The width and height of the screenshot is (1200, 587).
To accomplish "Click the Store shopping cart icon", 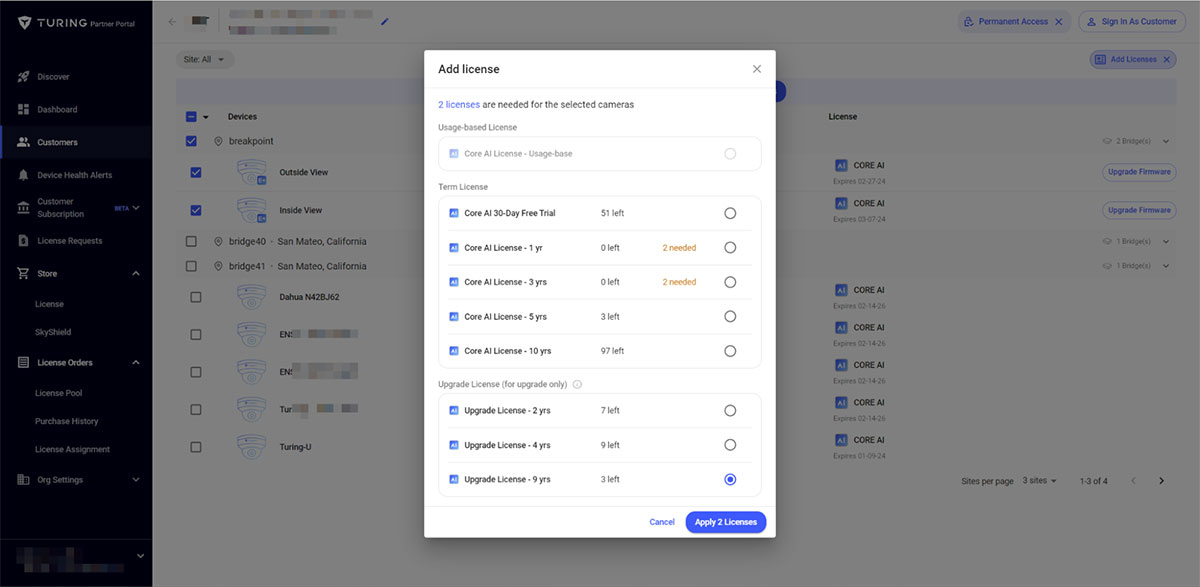I will 25,273.
